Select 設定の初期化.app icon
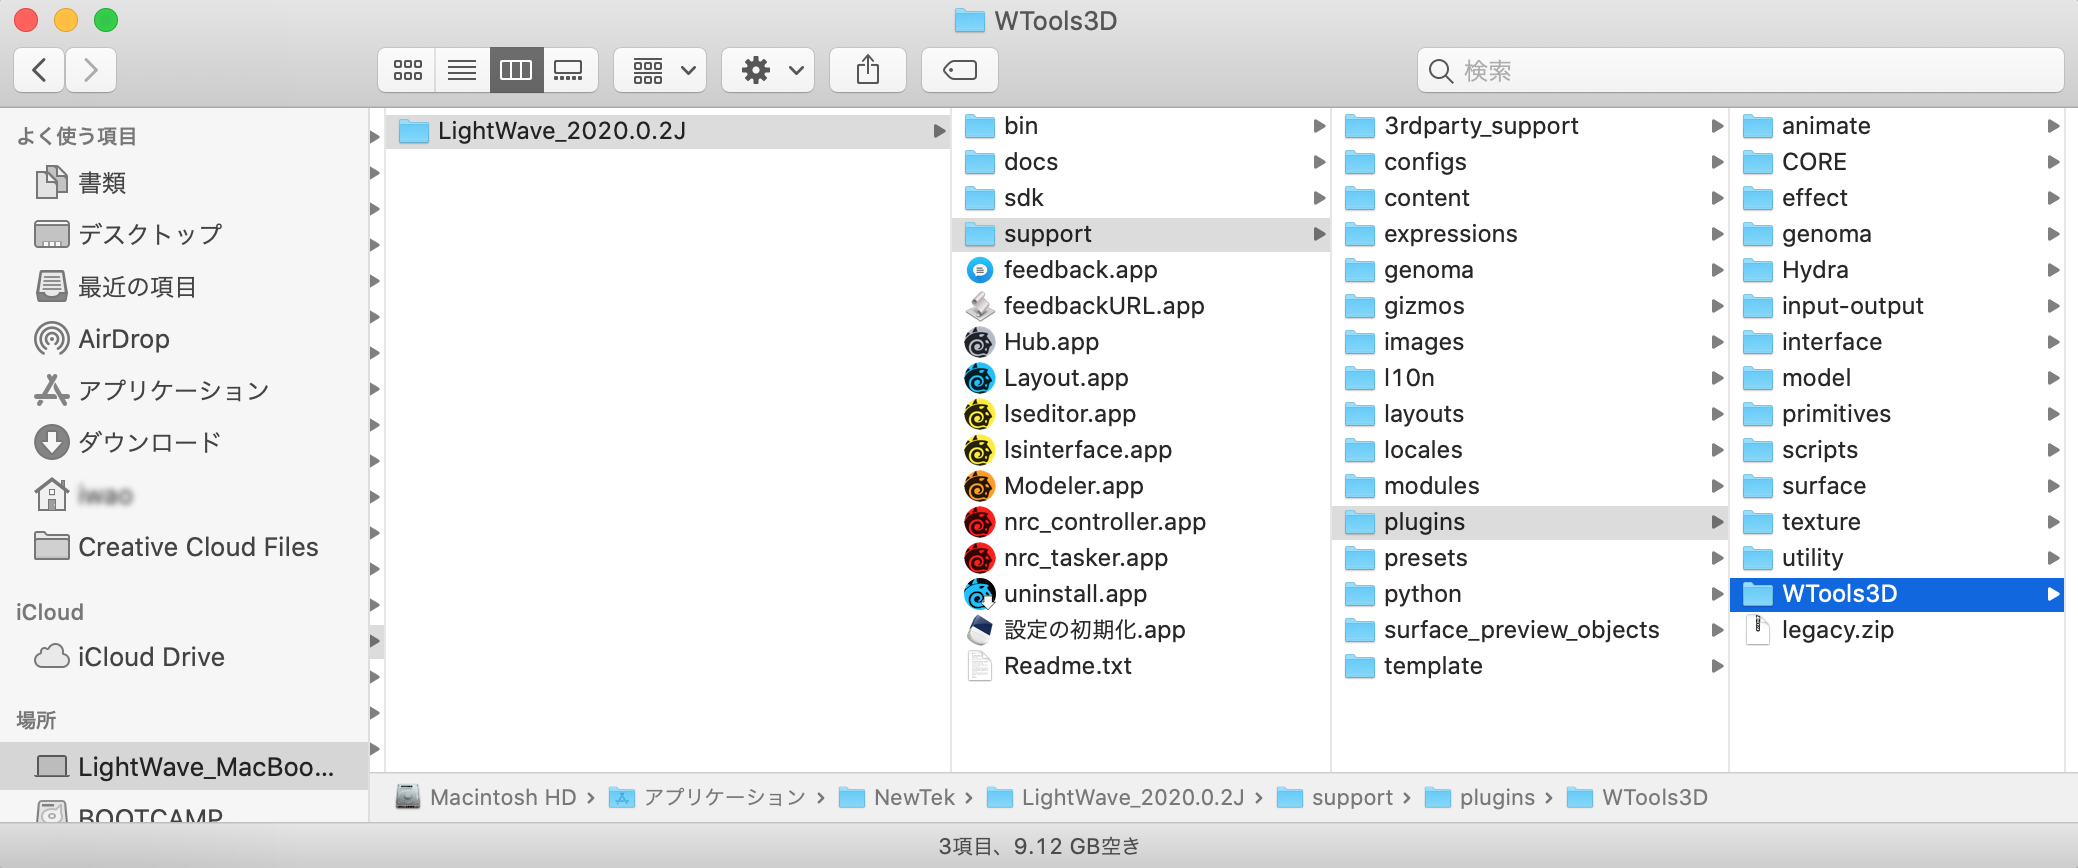Viewport: 2078px width, 868px height. tap(980, 630)
